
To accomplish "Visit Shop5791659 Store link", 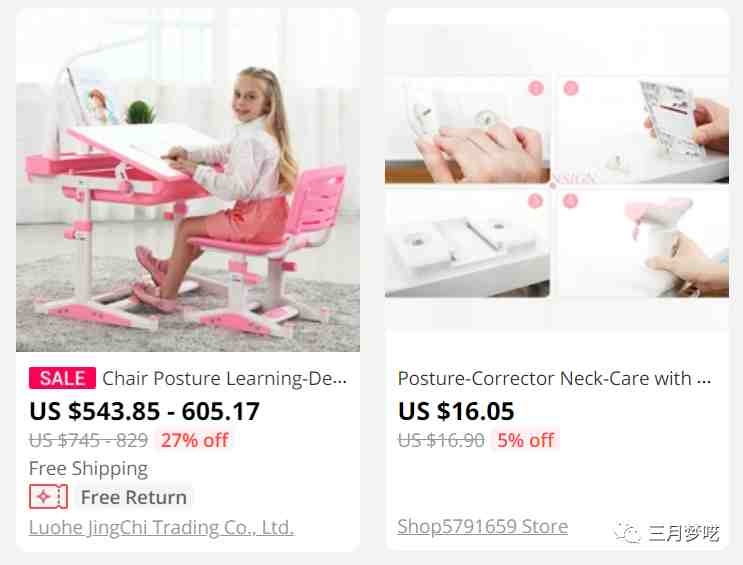I will click(x=482, y=526).
